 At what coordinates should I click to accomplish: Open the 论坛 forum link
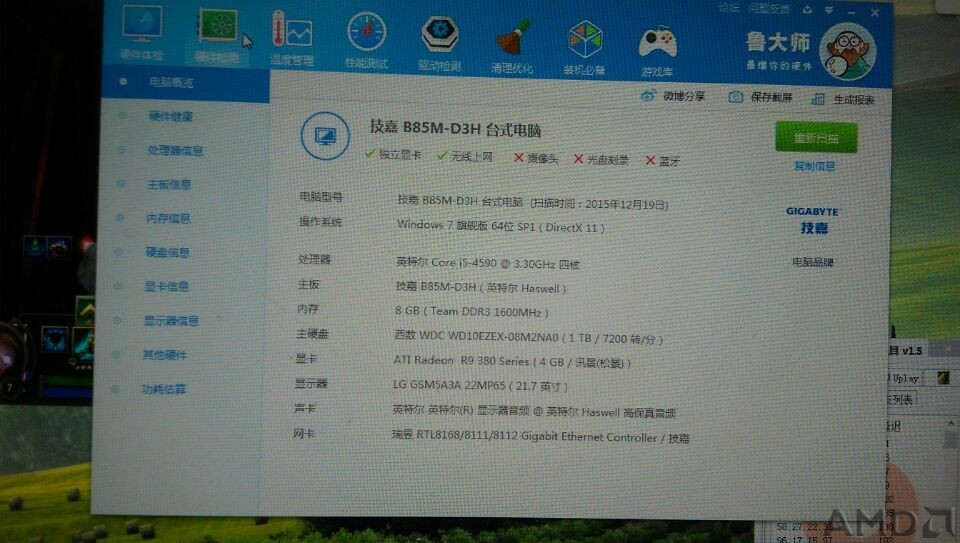point(729,9)
